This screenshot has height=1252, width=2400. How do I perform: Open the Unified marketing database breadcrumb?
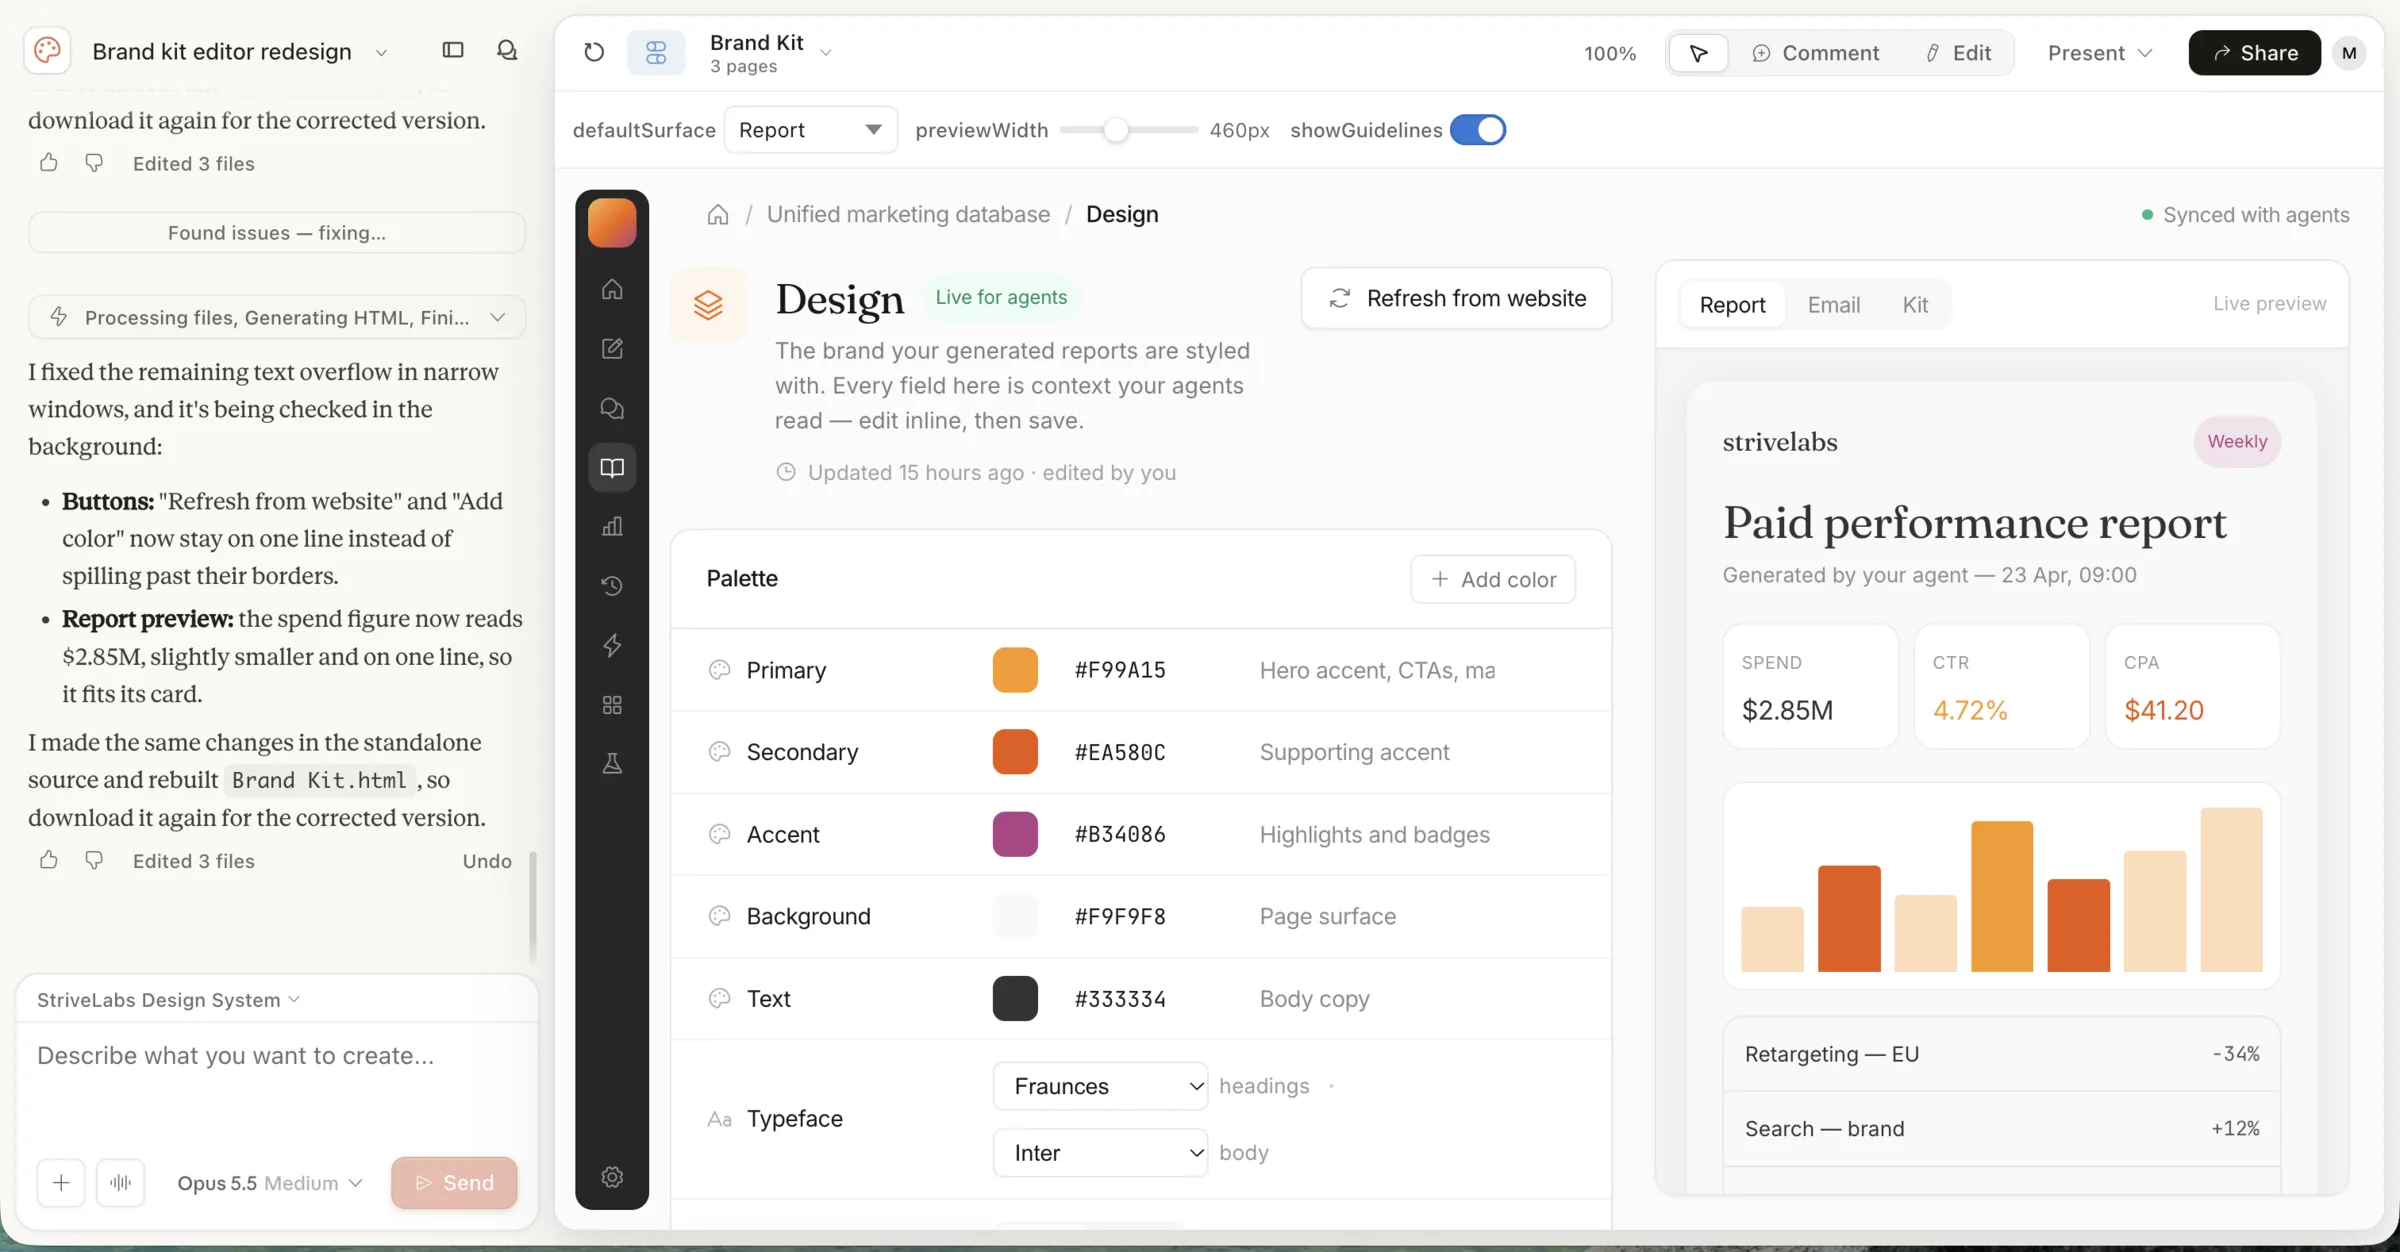coord(908,214)
